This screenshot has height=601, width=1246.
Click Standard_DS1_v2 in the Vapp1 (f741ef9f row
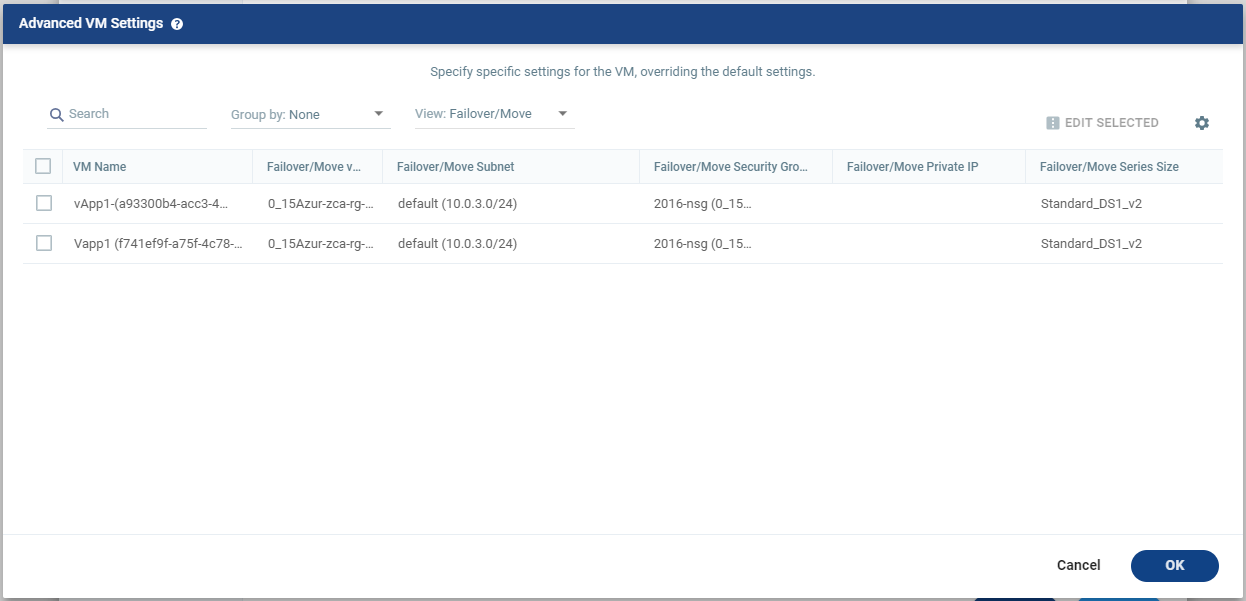[1091, 244]
